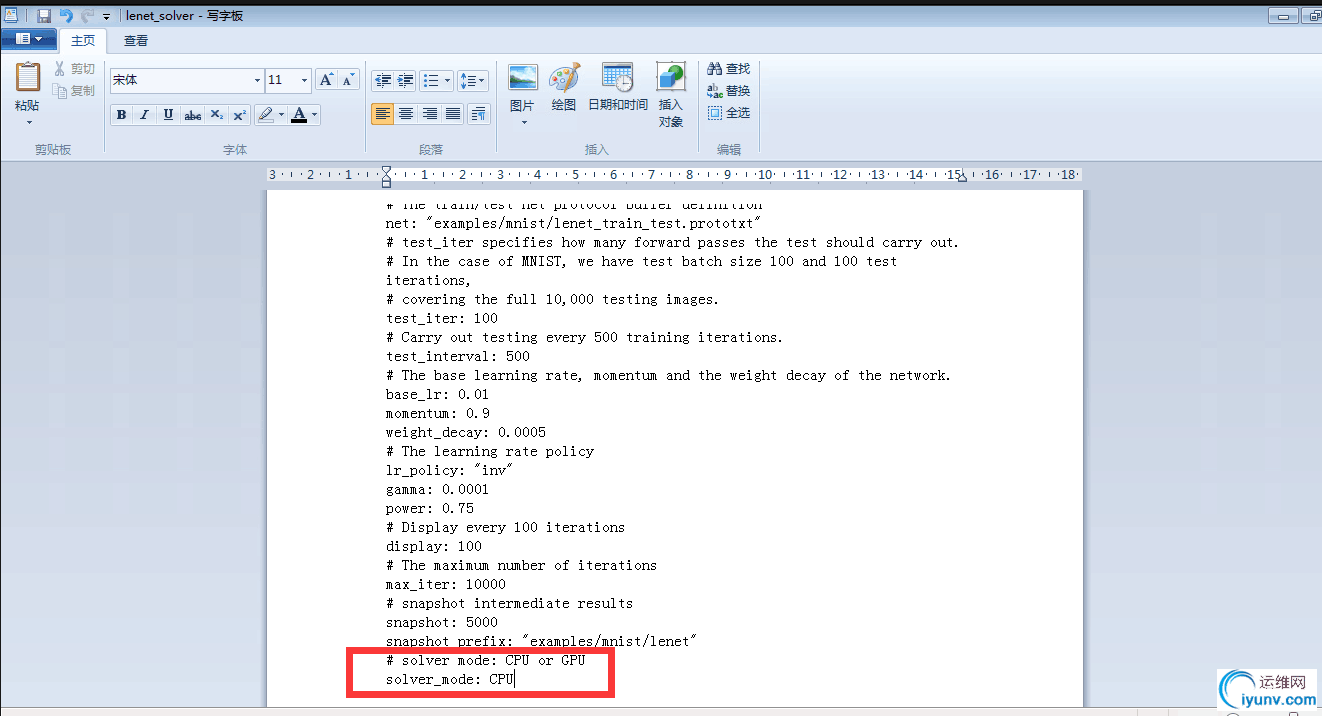Expand the 图片 picture options arrow
The width and height of the screenshot is (1322, 716).
[523, 122]
